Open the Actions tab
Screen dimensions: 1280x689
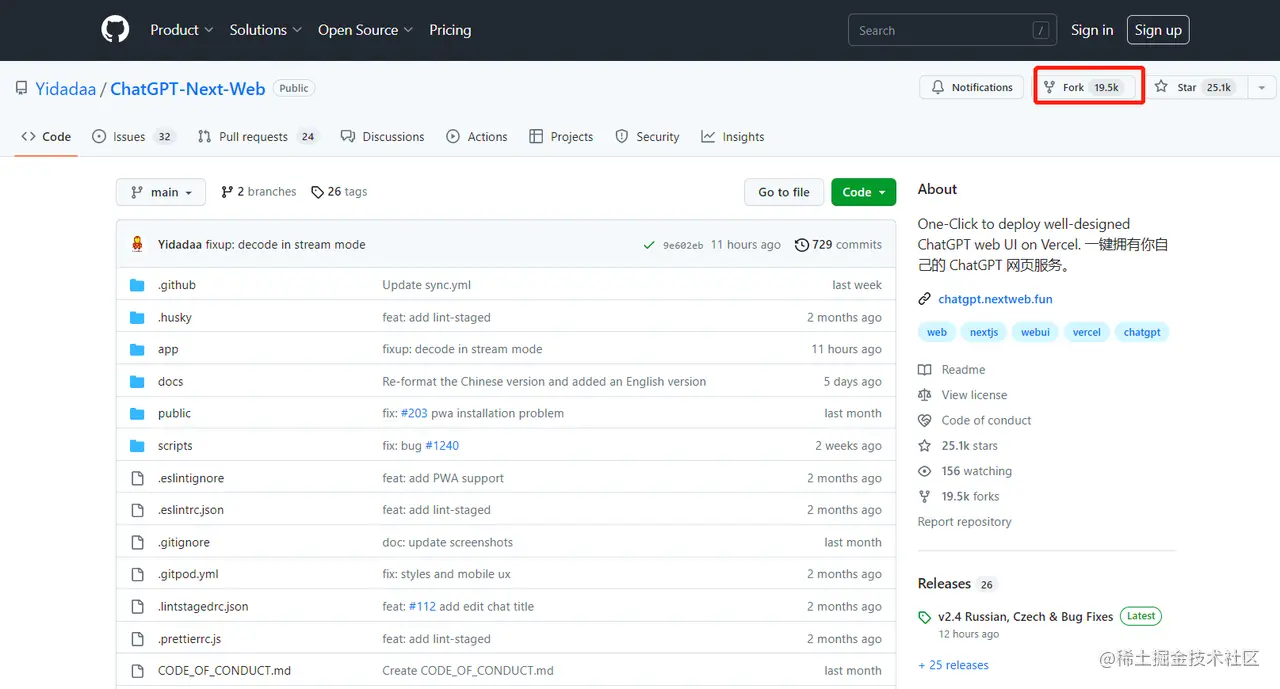477,136
